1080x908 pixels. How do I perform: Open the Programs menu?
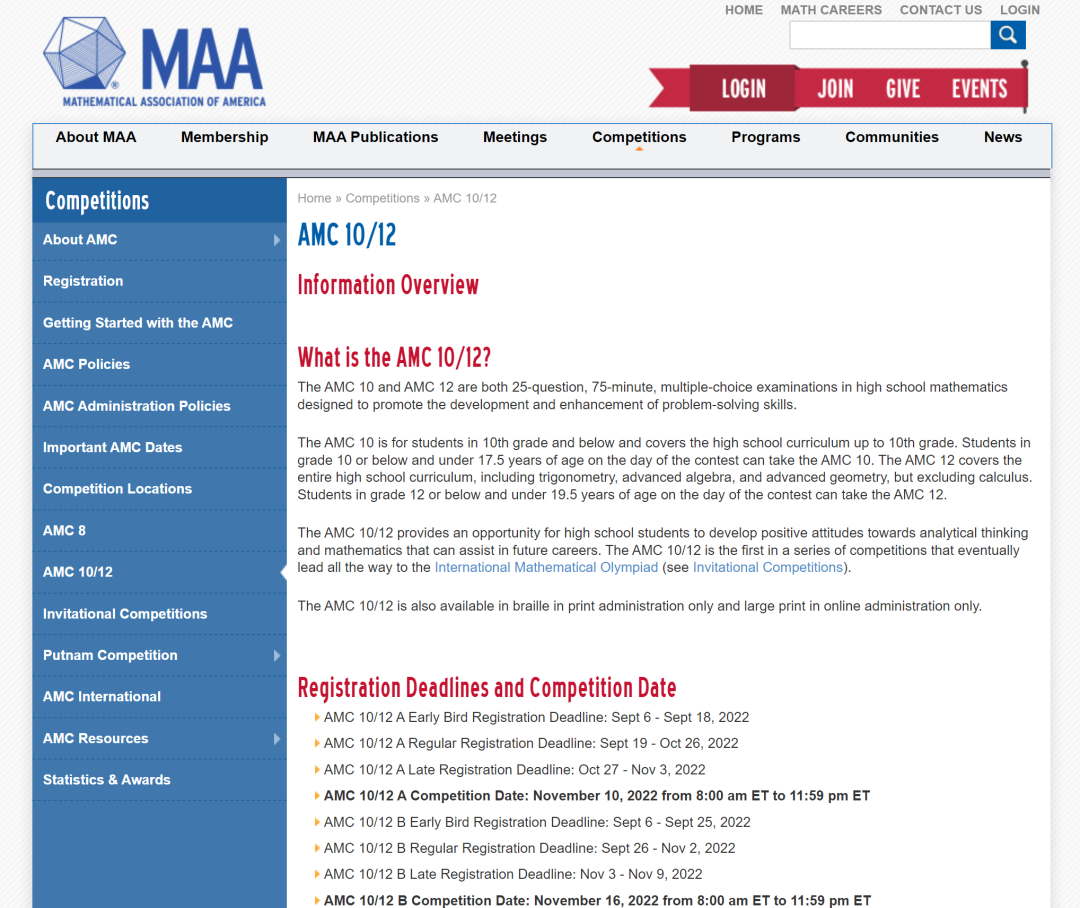coord(765,137)
